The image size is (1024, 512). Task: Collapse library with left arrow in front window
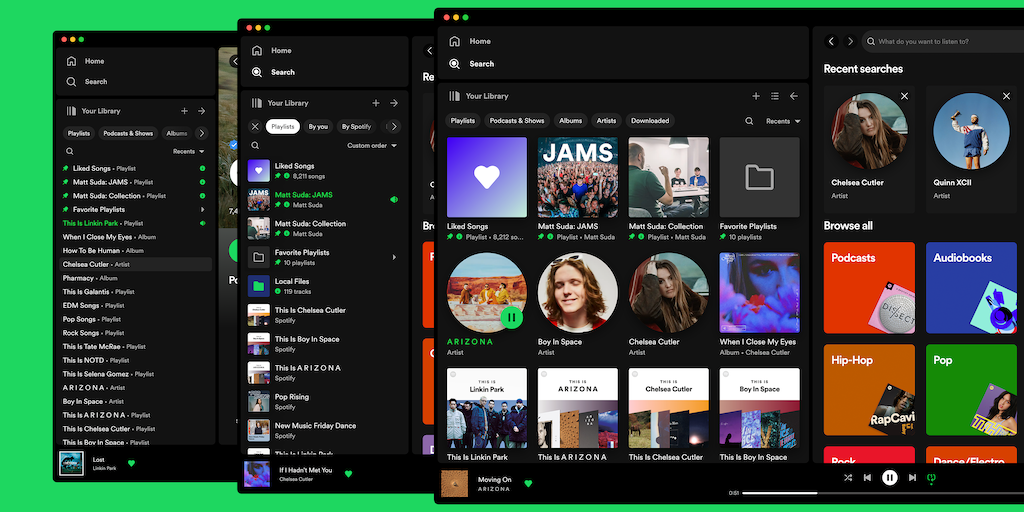point(793,96)
